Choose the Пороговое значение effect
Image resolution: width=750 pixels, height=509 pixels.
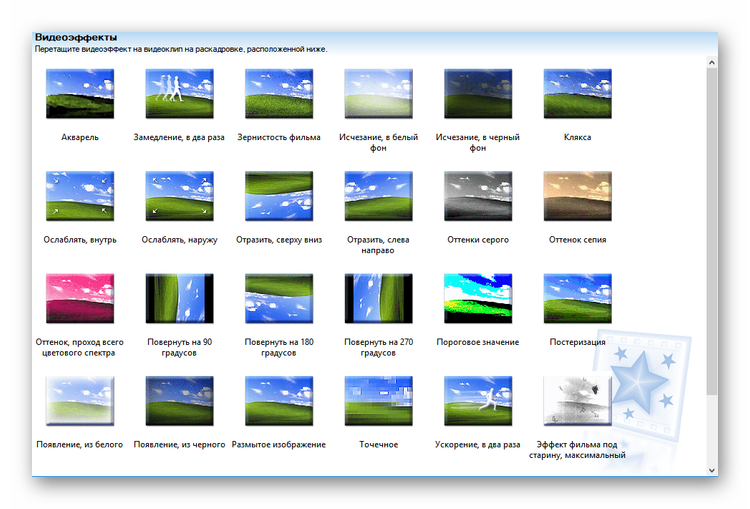tap(478, 299)
